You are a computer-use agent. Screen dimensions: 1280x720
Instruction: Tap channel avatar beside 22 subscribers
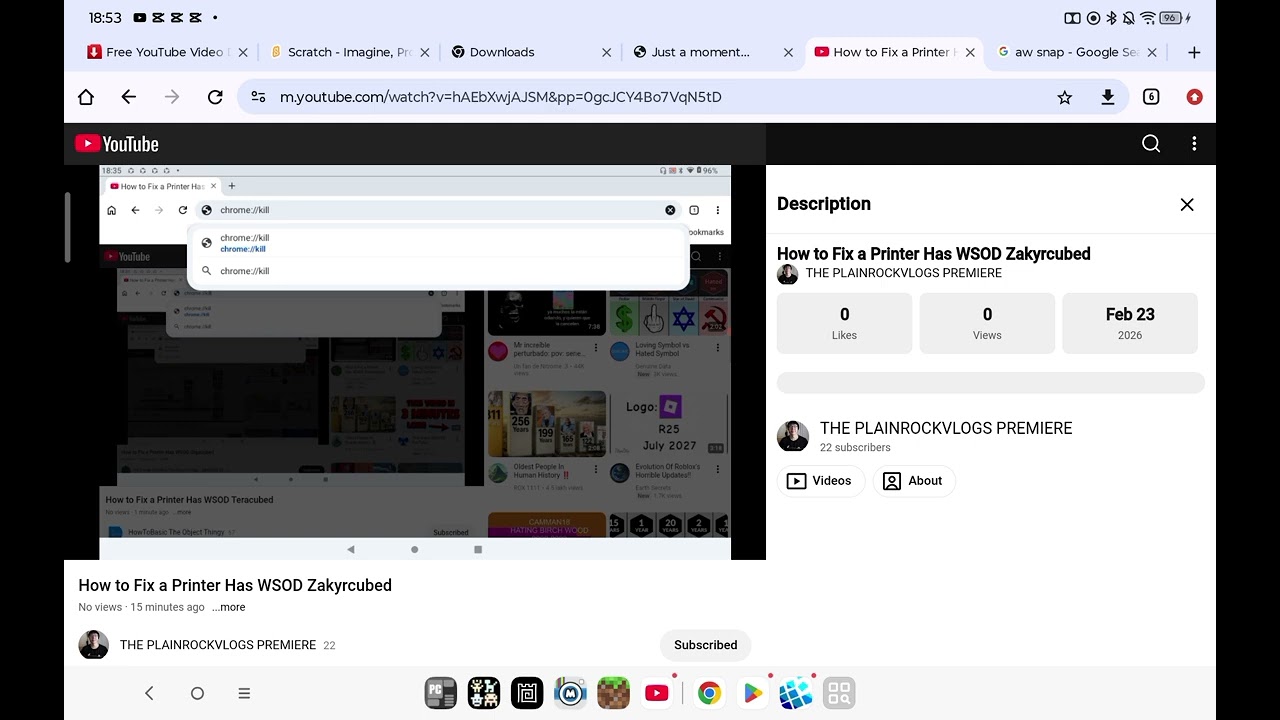point(793,436)
